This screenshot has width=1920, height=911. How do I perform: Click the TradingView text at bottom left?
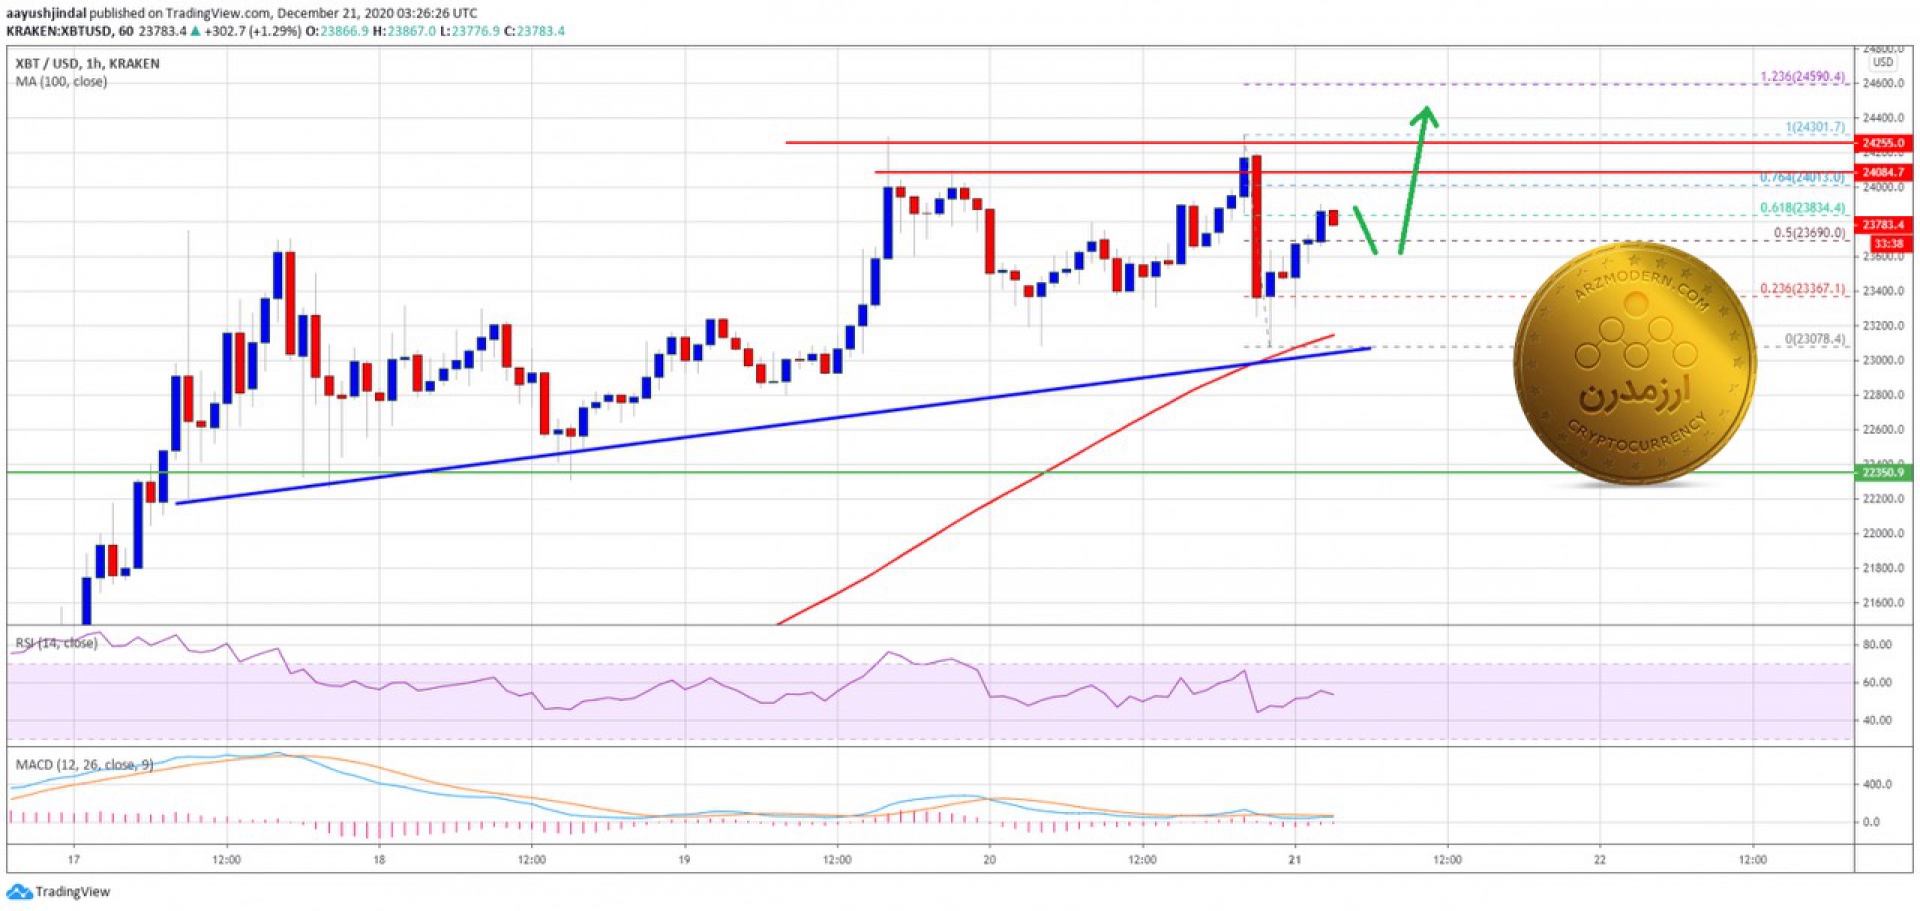73,892
